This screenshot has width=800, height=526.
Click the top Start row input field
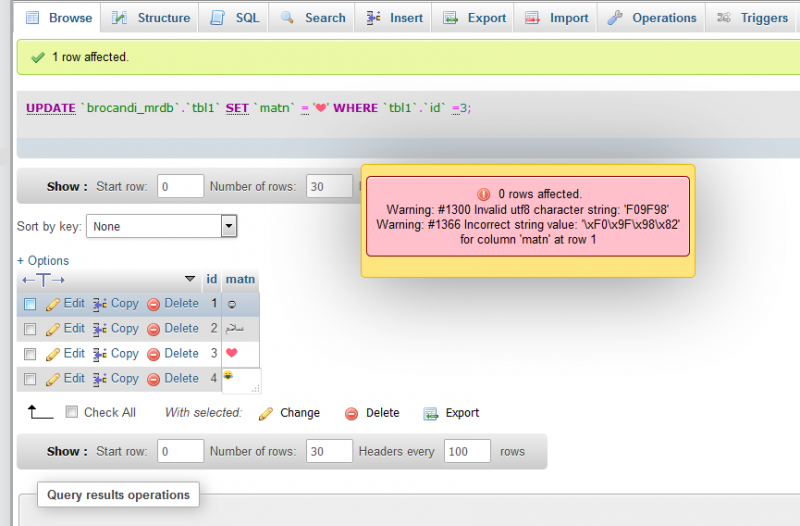pyautogui.click(x=180, y=187)
